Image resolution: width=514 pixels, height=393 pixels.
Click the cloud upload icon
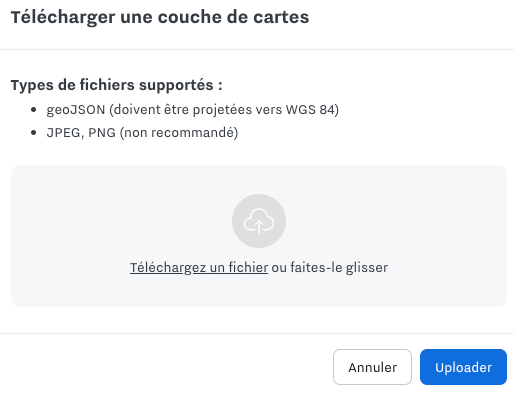(x=259, y=221)
